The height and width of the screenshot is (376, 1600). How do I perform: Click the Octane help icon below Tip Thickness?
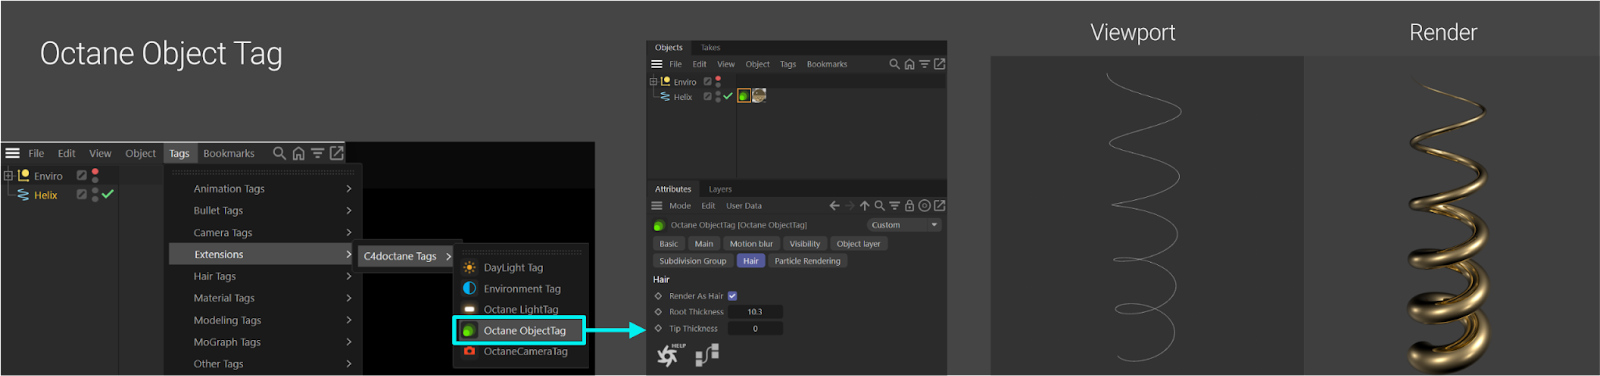pyautogui.click(x=668, y=354)
